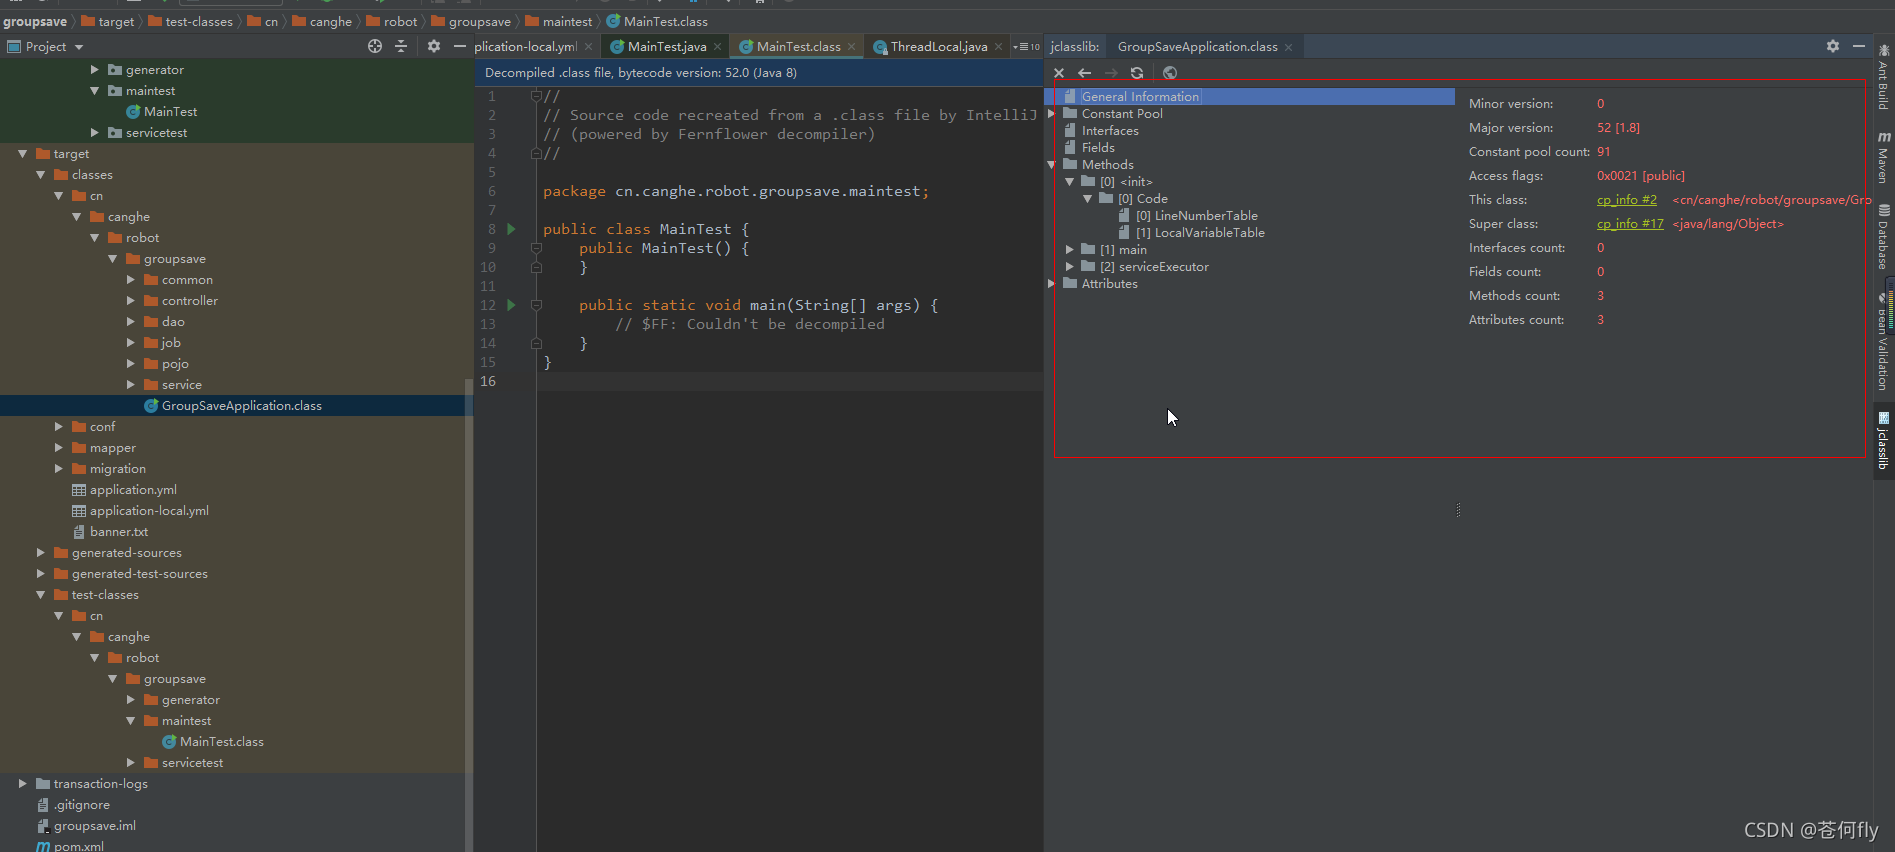Show hidden editor tabs list
The height and width of the screenshot is (852, 1895).
pyautogui.click(x=1026, y=47)
